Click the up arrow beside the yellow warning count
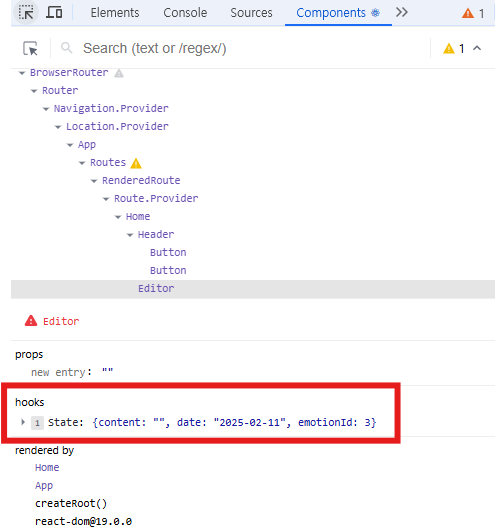 click(x=477, y=48)
